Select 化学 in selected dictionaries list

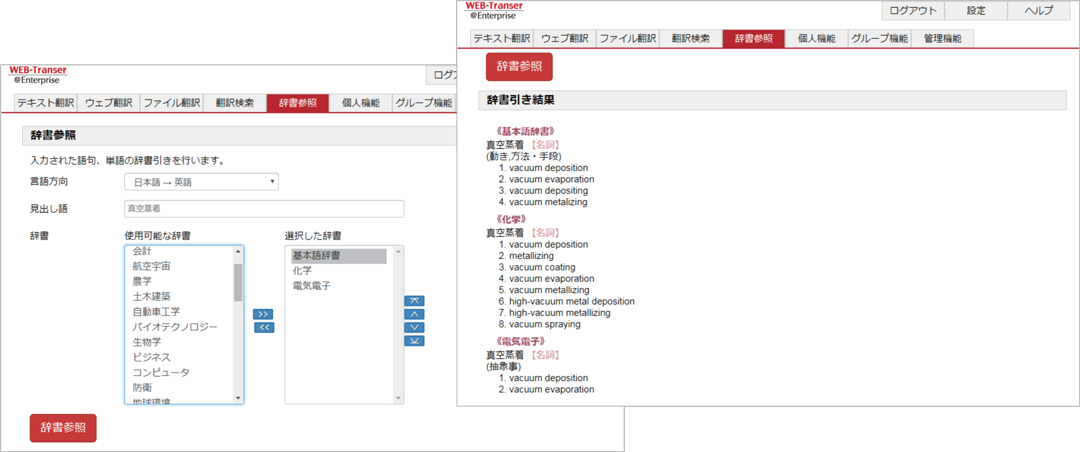click(x=303, y=271)
